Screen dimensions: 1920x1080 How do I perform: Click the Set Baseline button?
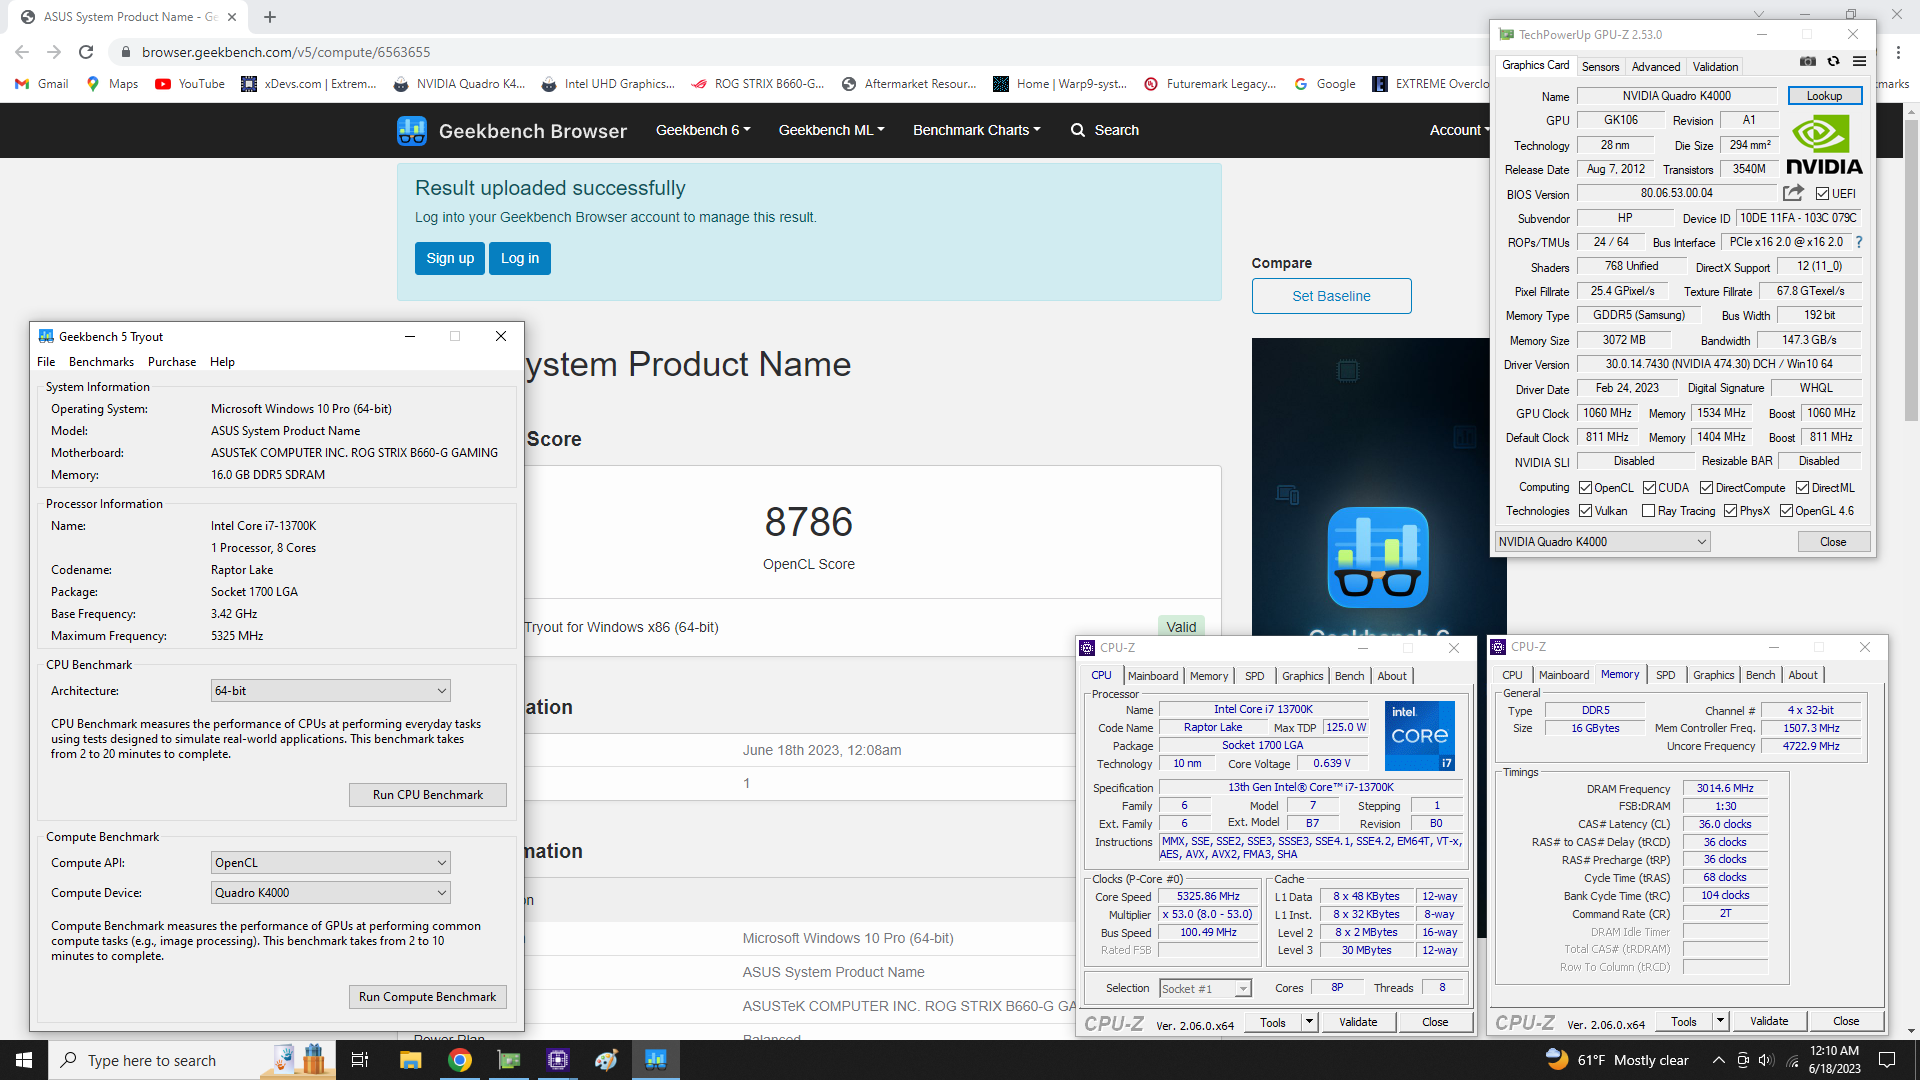point(1331,296)
